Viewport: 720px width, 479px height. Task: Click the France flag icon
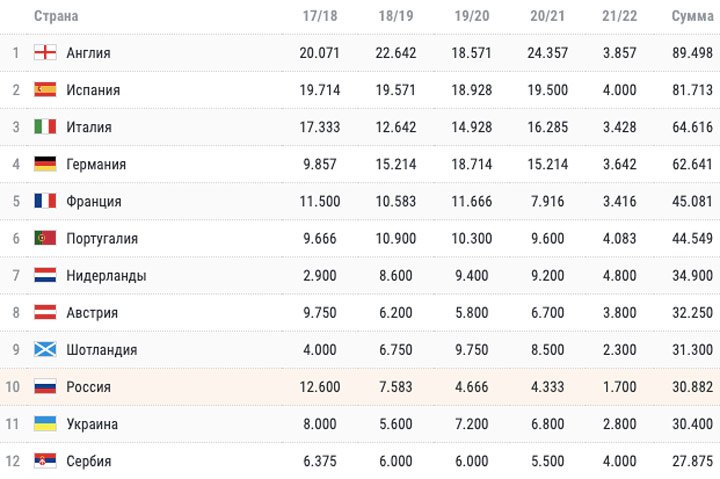(45, 201)
